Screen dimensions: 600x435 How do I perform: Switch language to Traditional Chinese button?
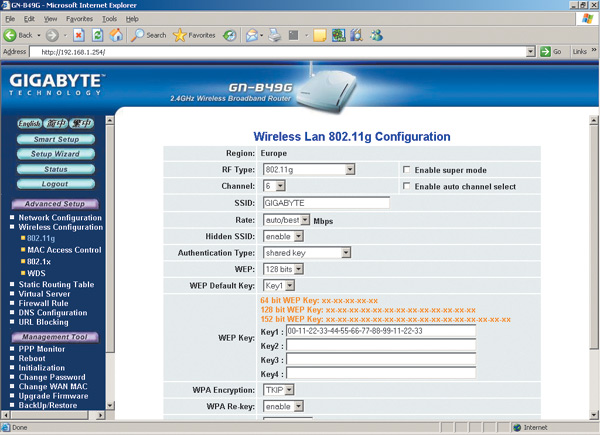pyautogui.click(x=82, y=123)
